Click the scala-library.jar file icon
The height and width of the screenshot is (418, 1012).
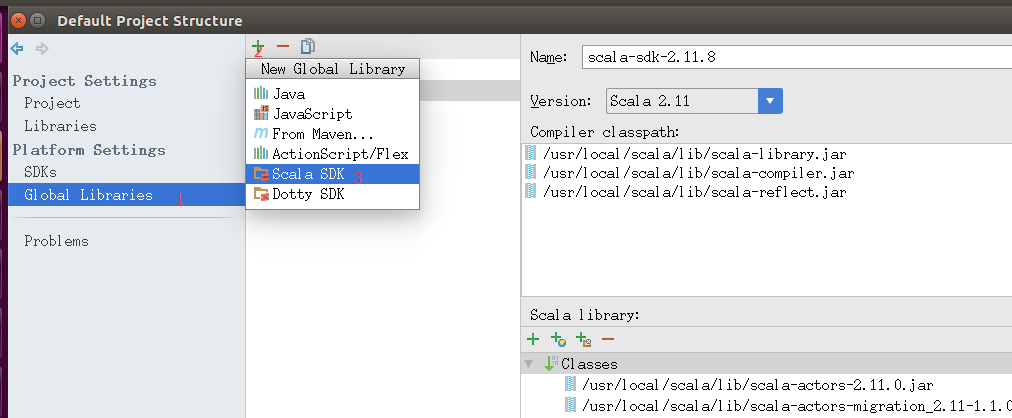pos(531,154)
